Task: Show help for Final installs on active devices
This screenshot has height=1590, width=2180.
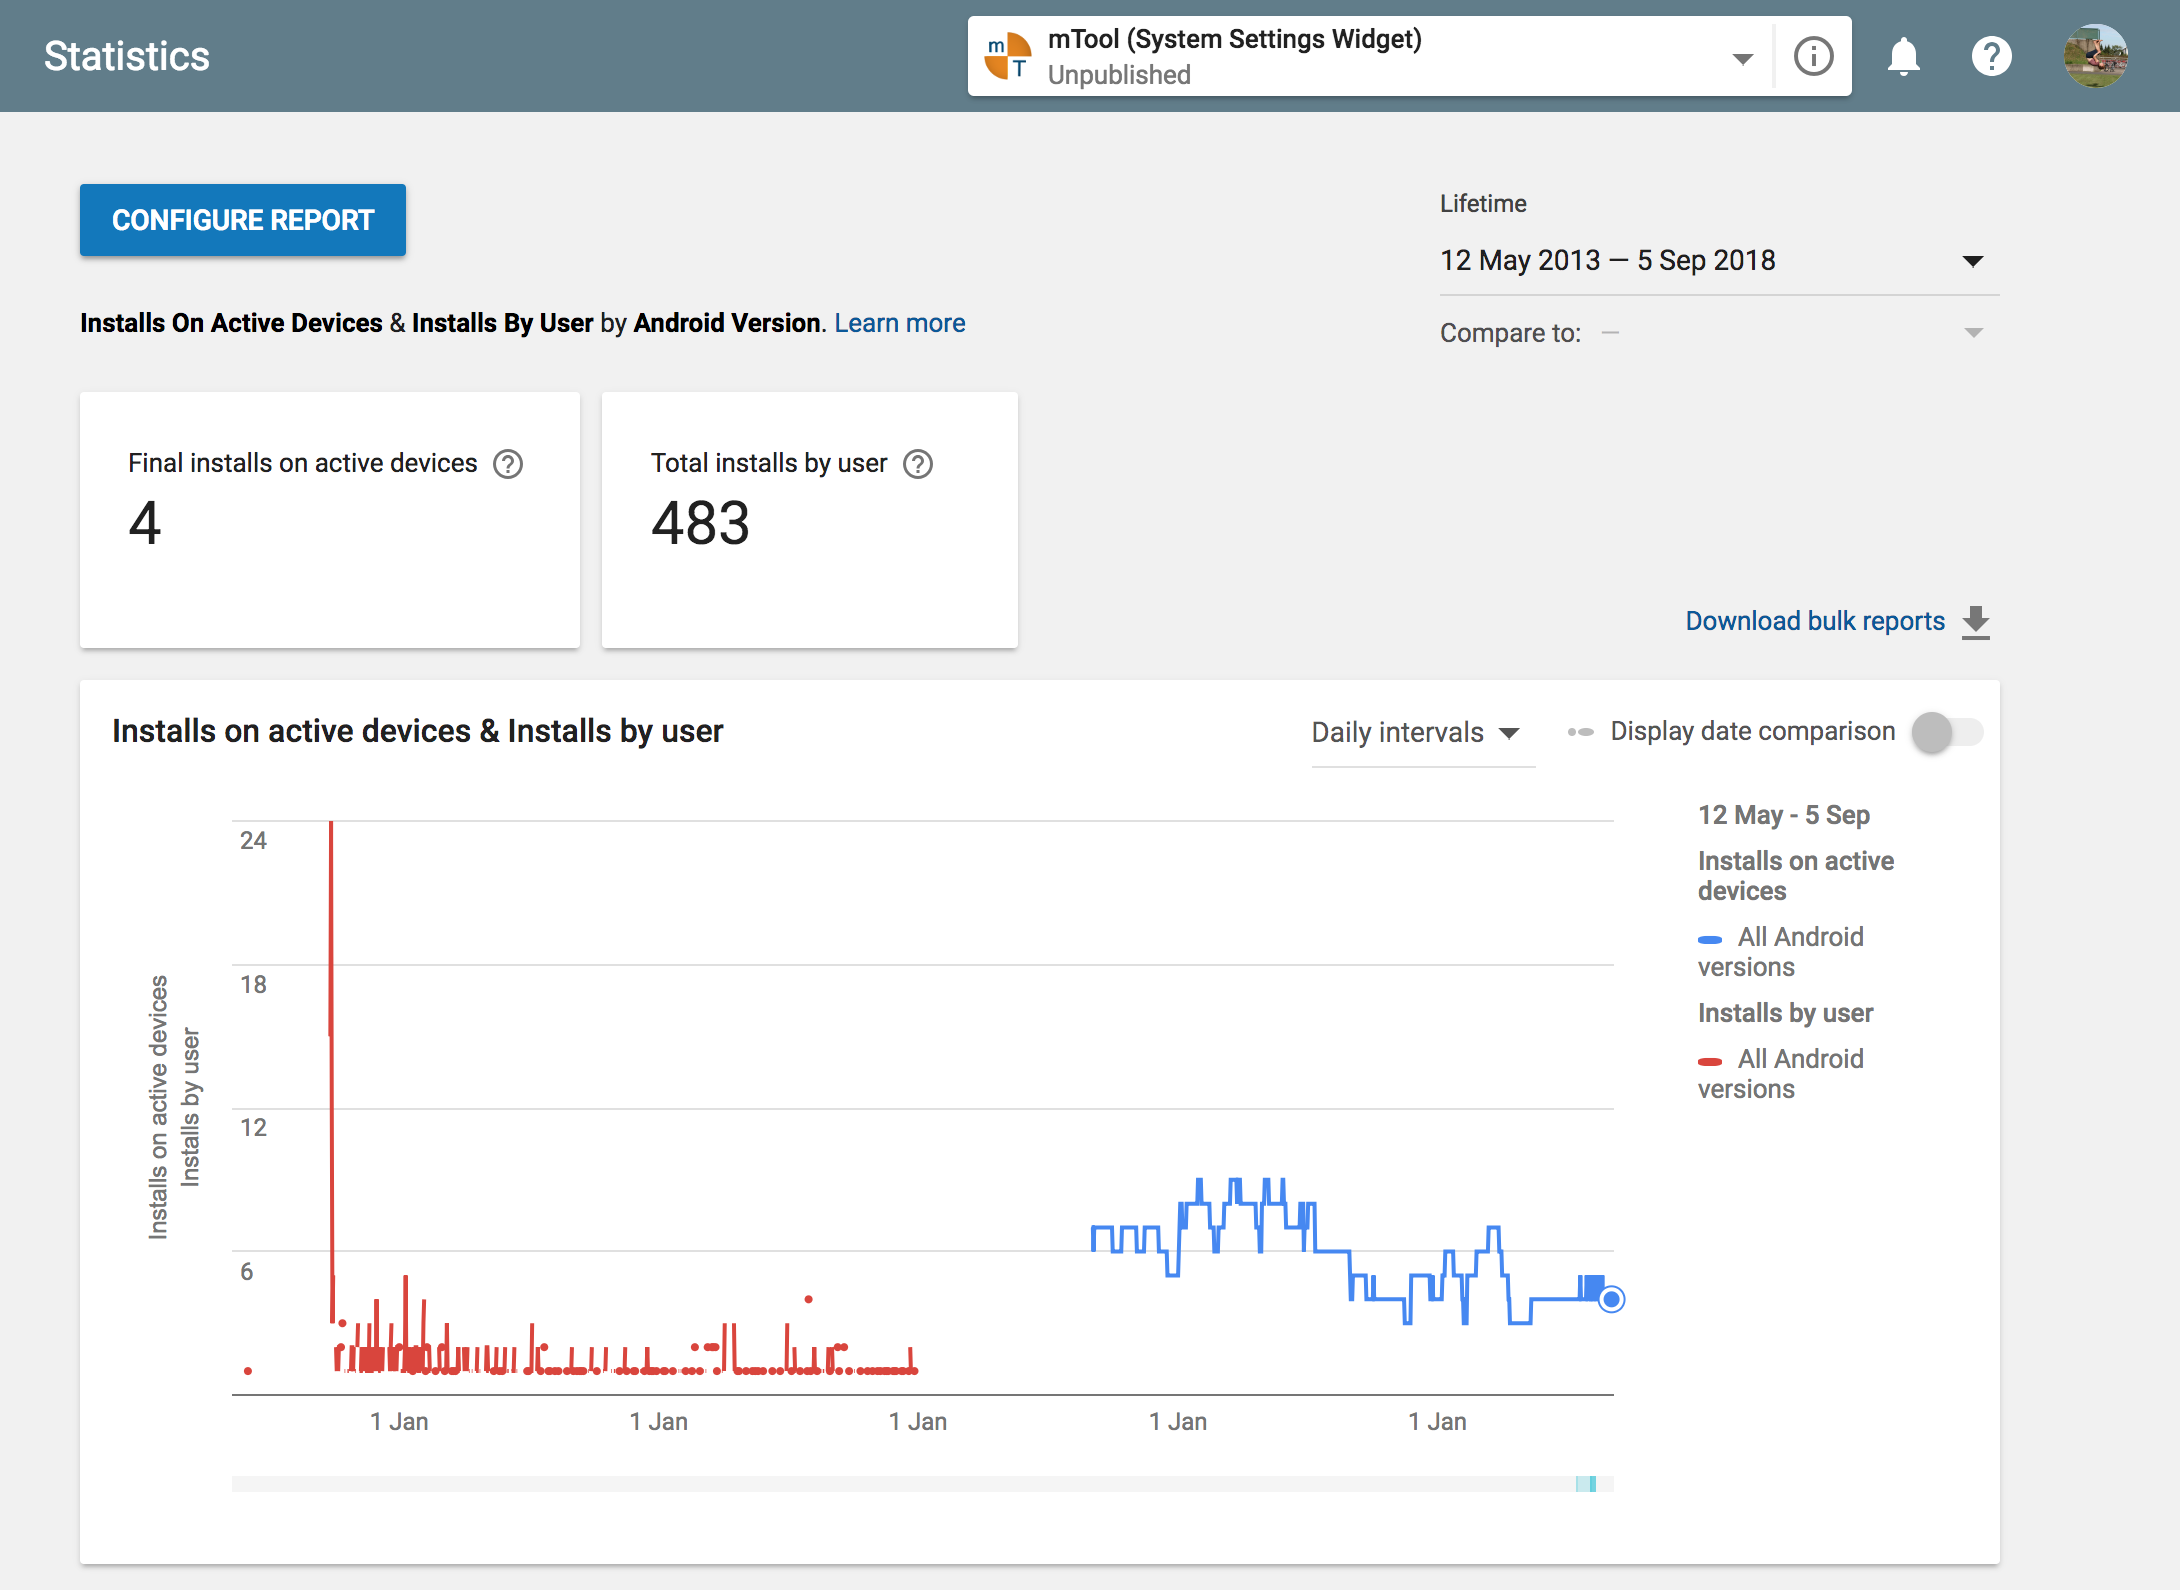Action: [x=508, y=464]
